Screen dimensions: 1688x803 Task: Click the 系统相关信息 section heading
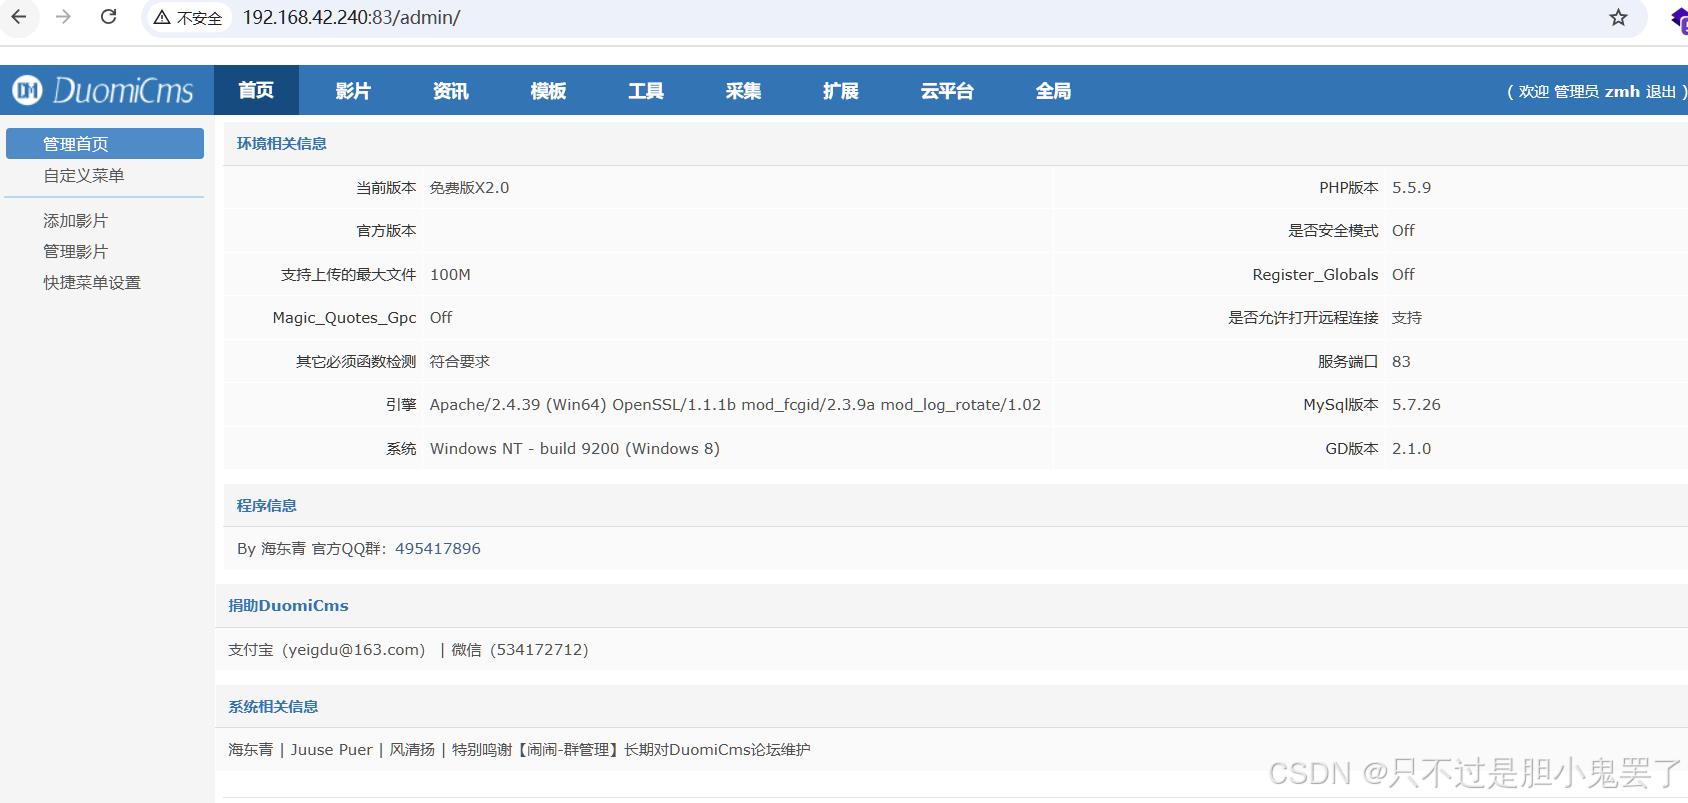click(x=273, y=707)
